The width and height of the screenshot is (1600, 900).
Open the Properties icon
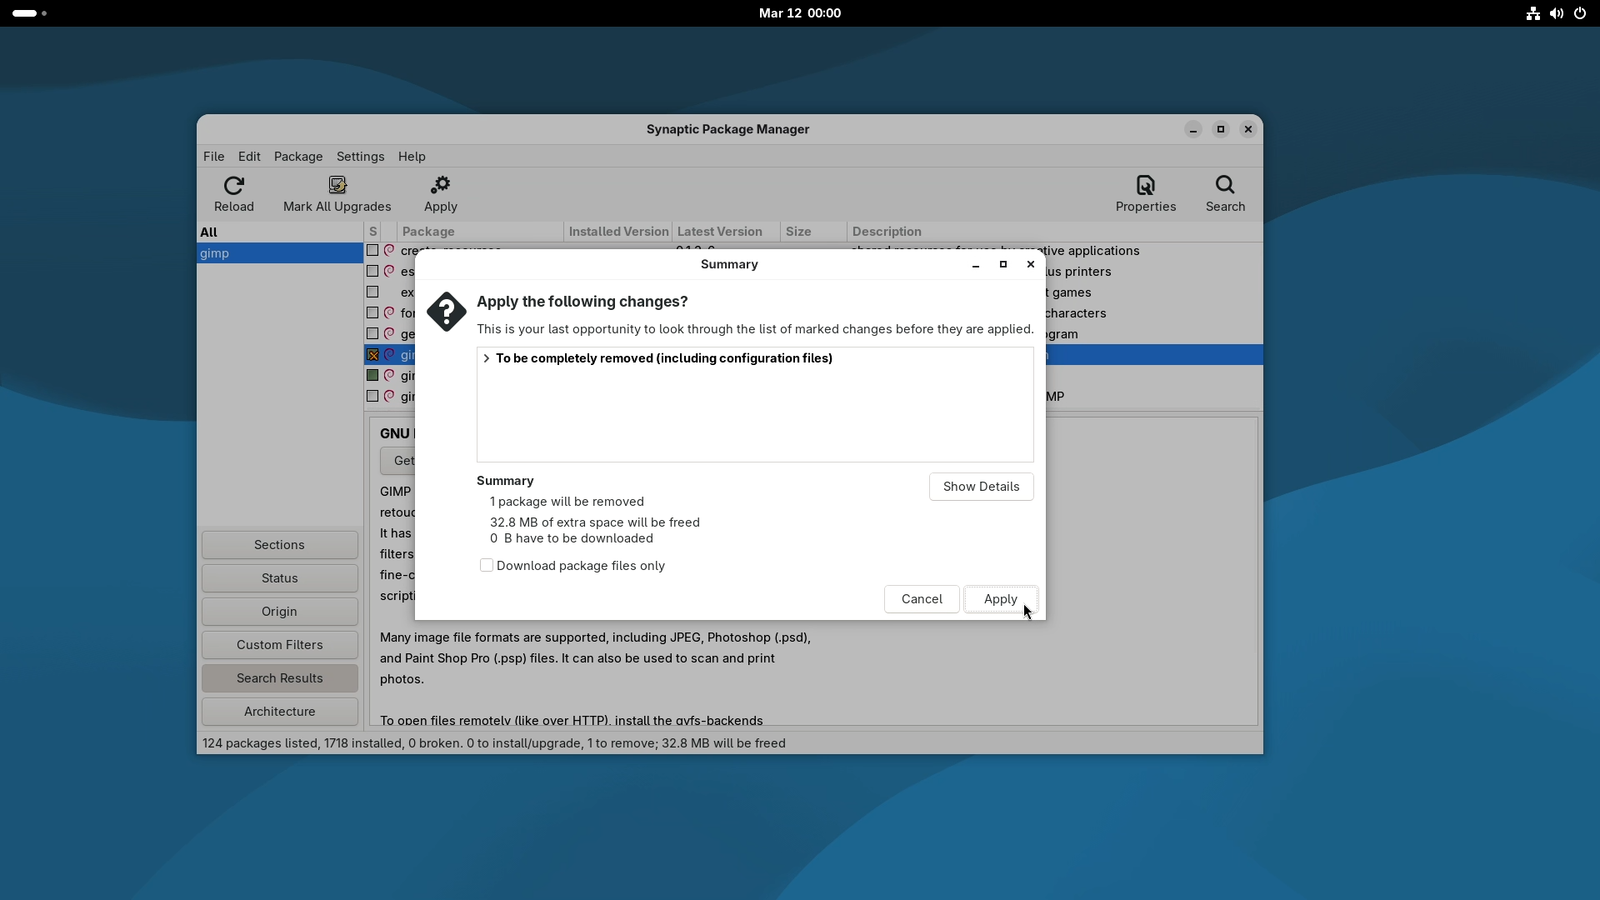point(1145,186)
